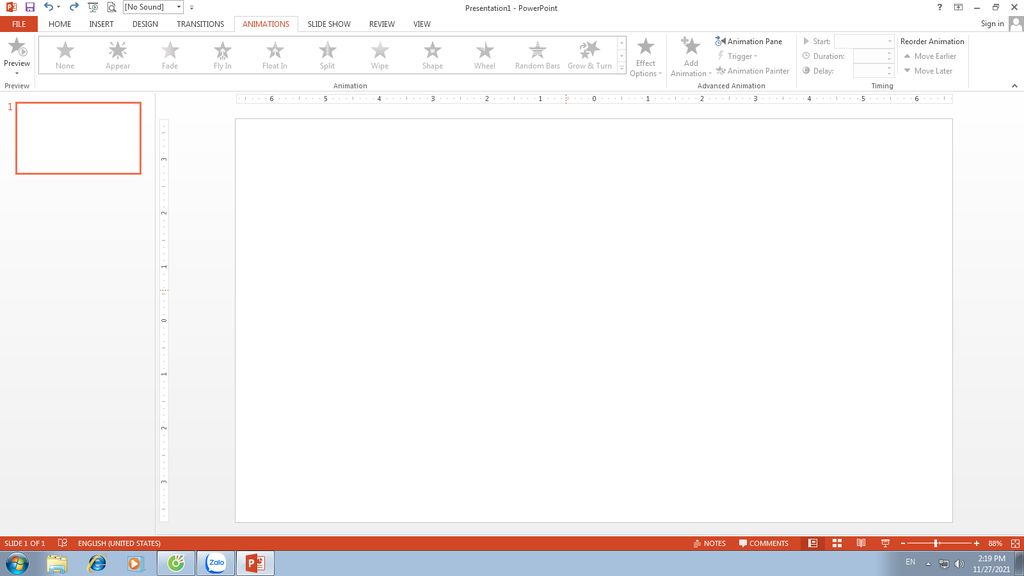Viewport: 1024px width, 576px height.
Task: Open print preview icon in quick access toolbar
Action: coord(111,7)
